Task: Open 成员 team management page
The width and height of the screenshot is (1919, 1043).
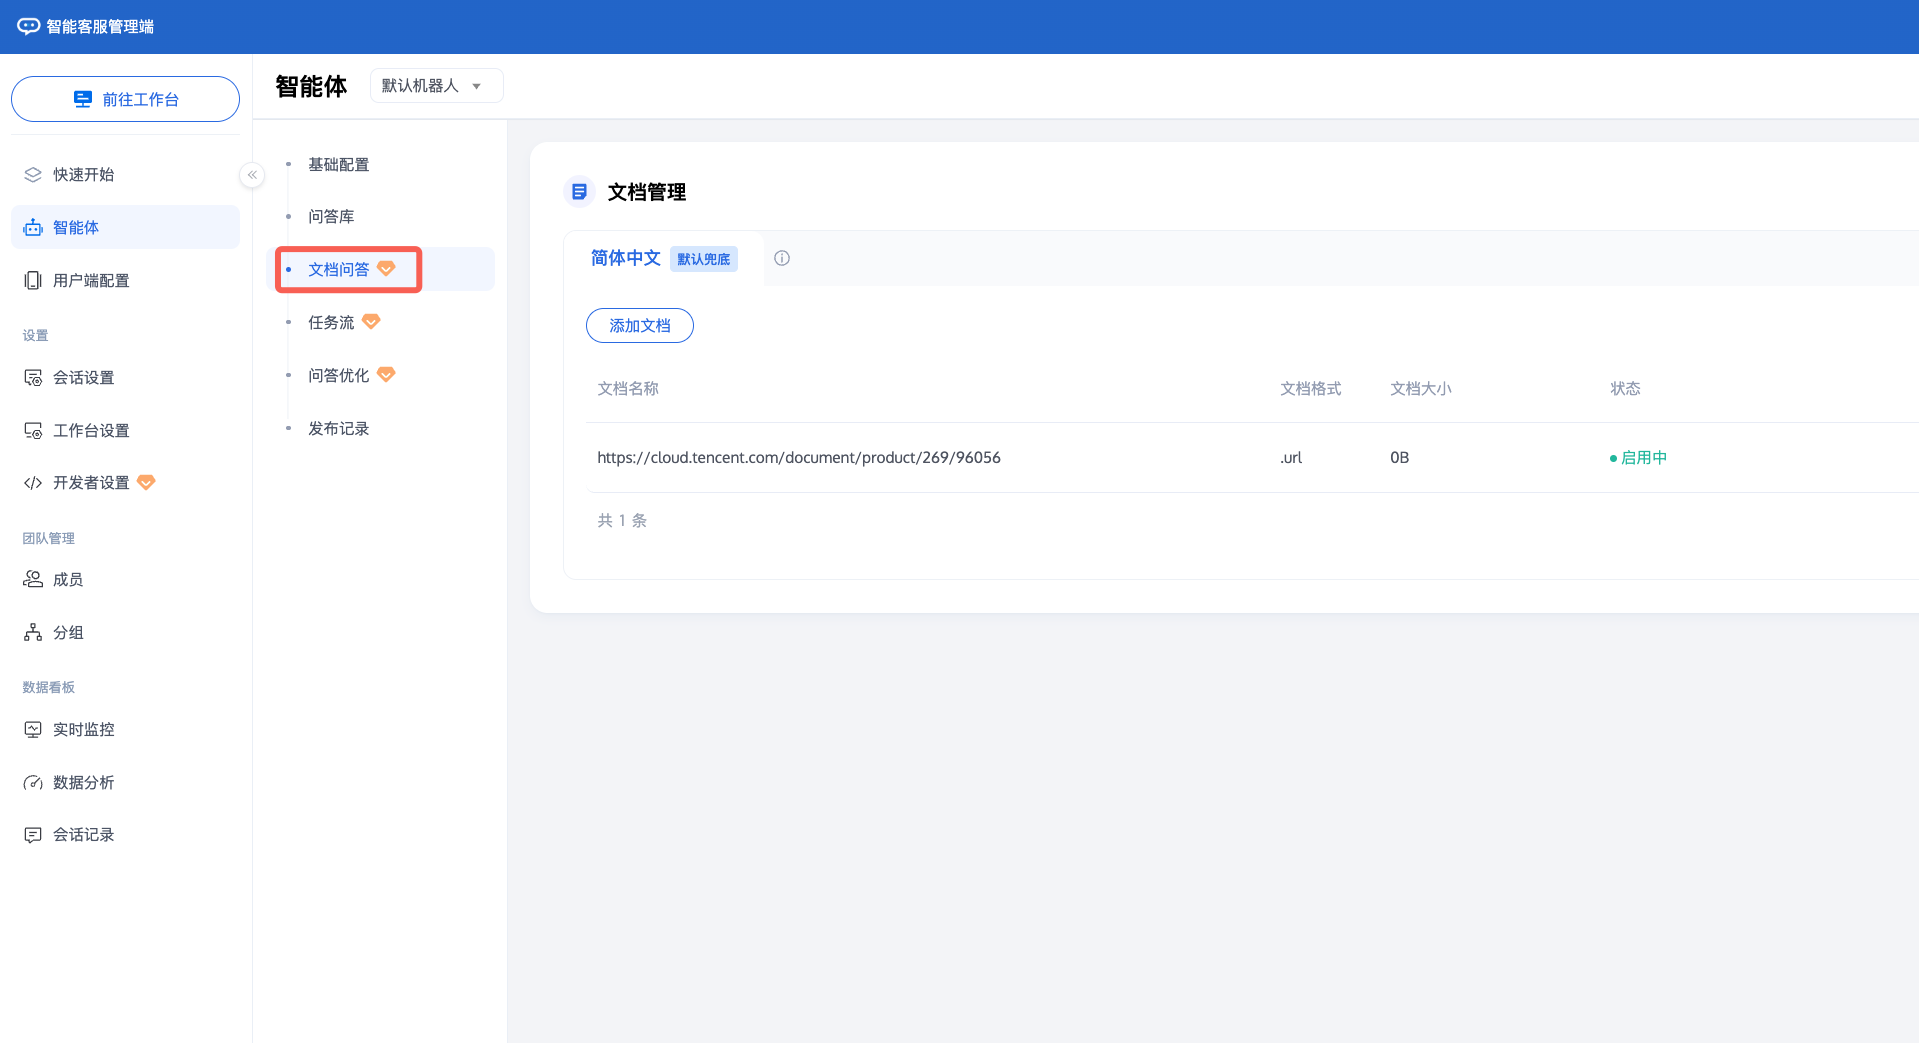Action: [x=67, y=580]
